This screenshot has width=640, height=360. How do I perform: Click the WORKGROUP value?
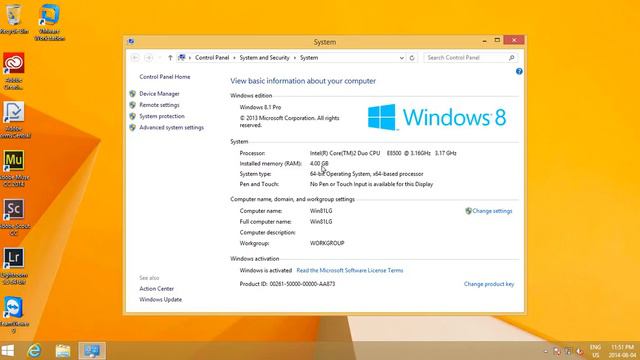327,243
